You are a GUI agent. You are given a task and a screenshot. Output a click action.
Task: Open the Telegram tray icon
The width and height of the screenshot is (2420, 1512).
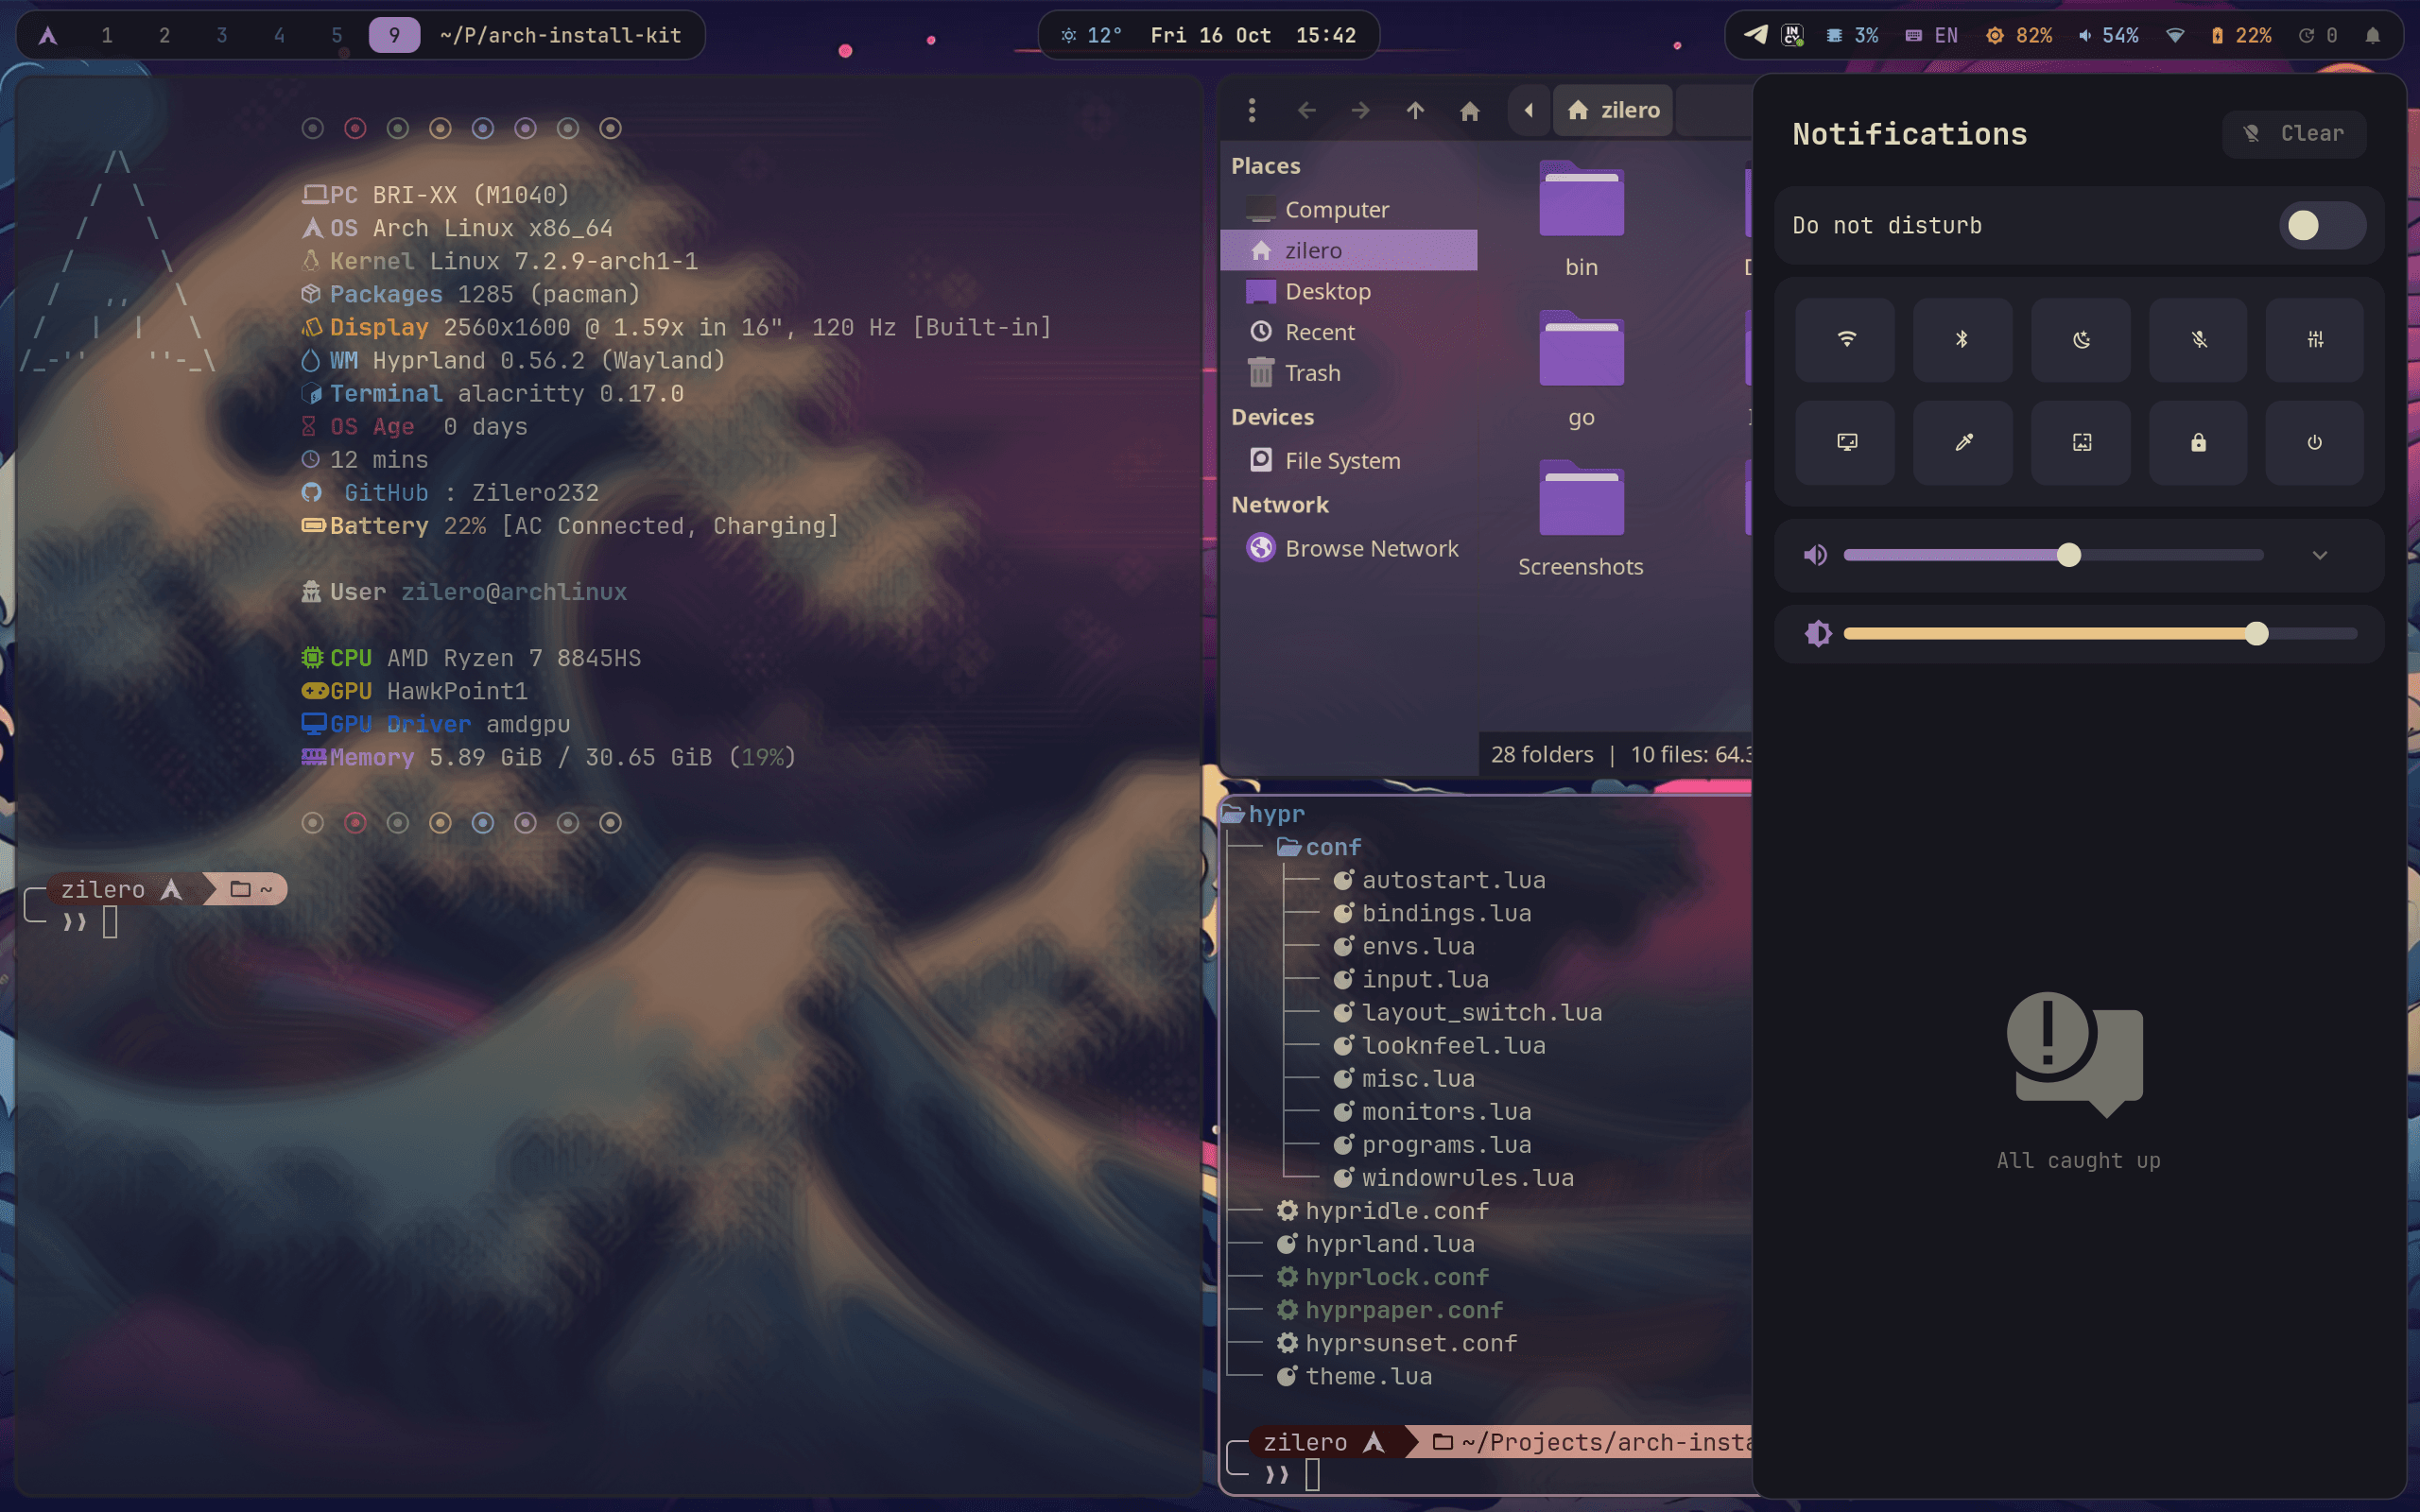coord(1755,35)
